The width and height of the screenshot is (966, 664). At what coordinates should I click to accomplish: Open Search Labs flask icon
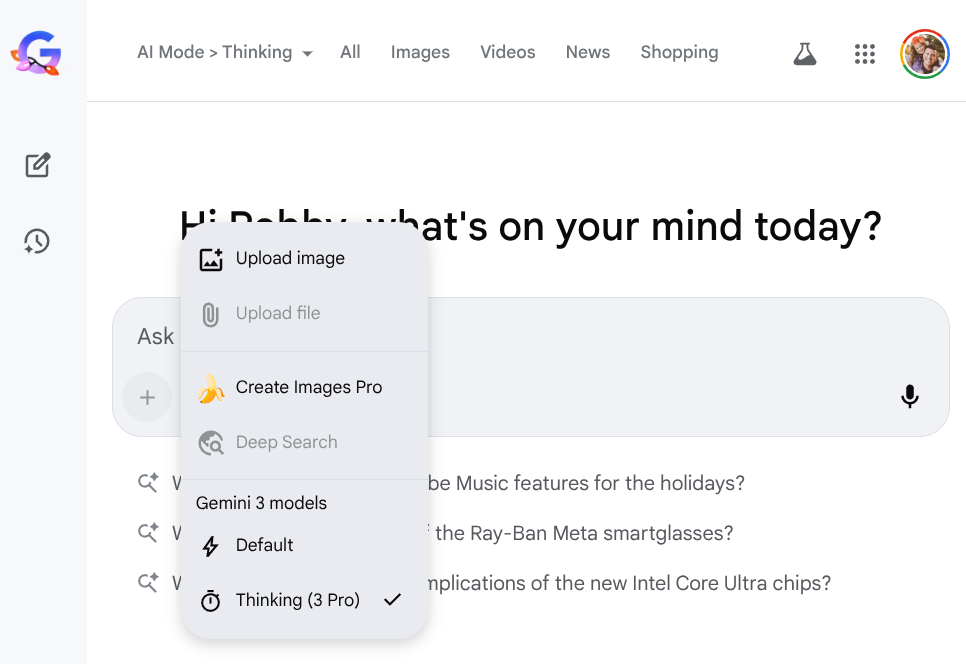[805, 54]
